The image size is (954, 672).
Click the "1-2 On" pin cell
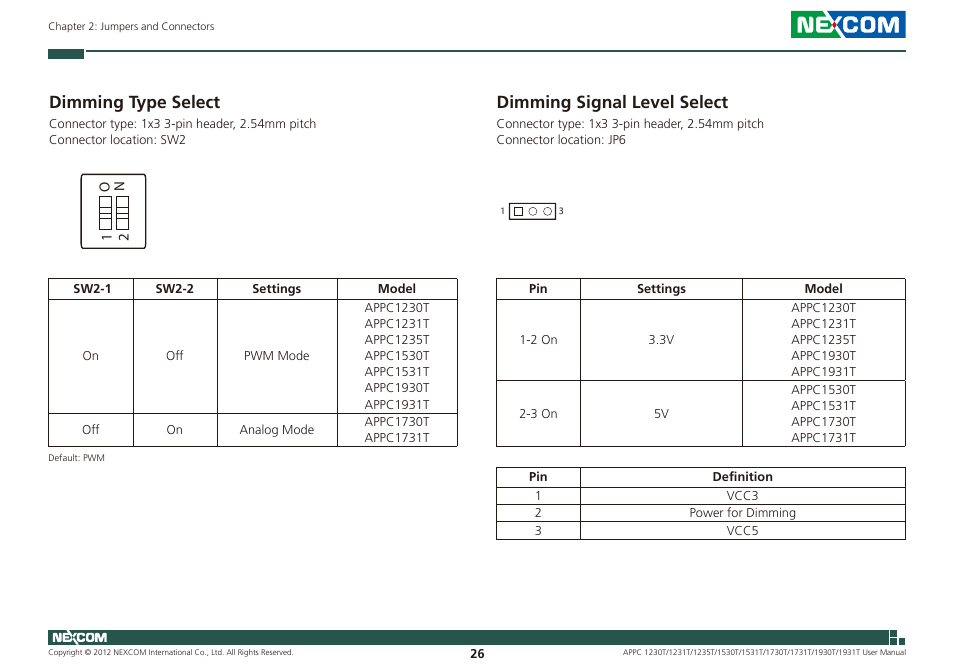point(538,340)
